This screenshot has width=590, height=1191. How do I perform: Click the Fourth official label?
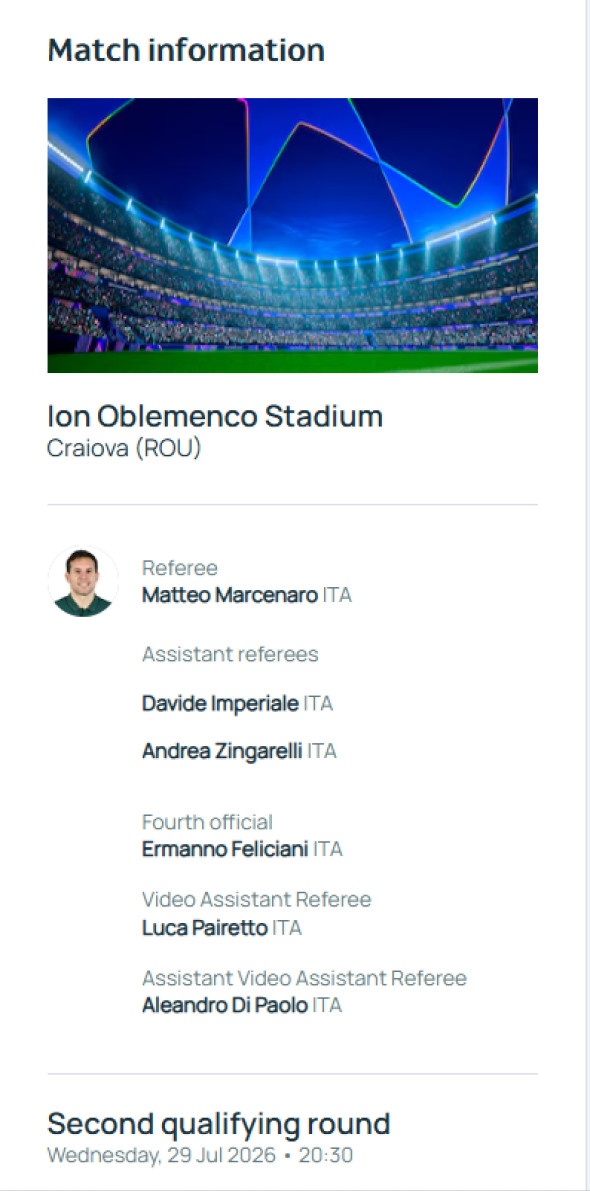coord(207,823)
